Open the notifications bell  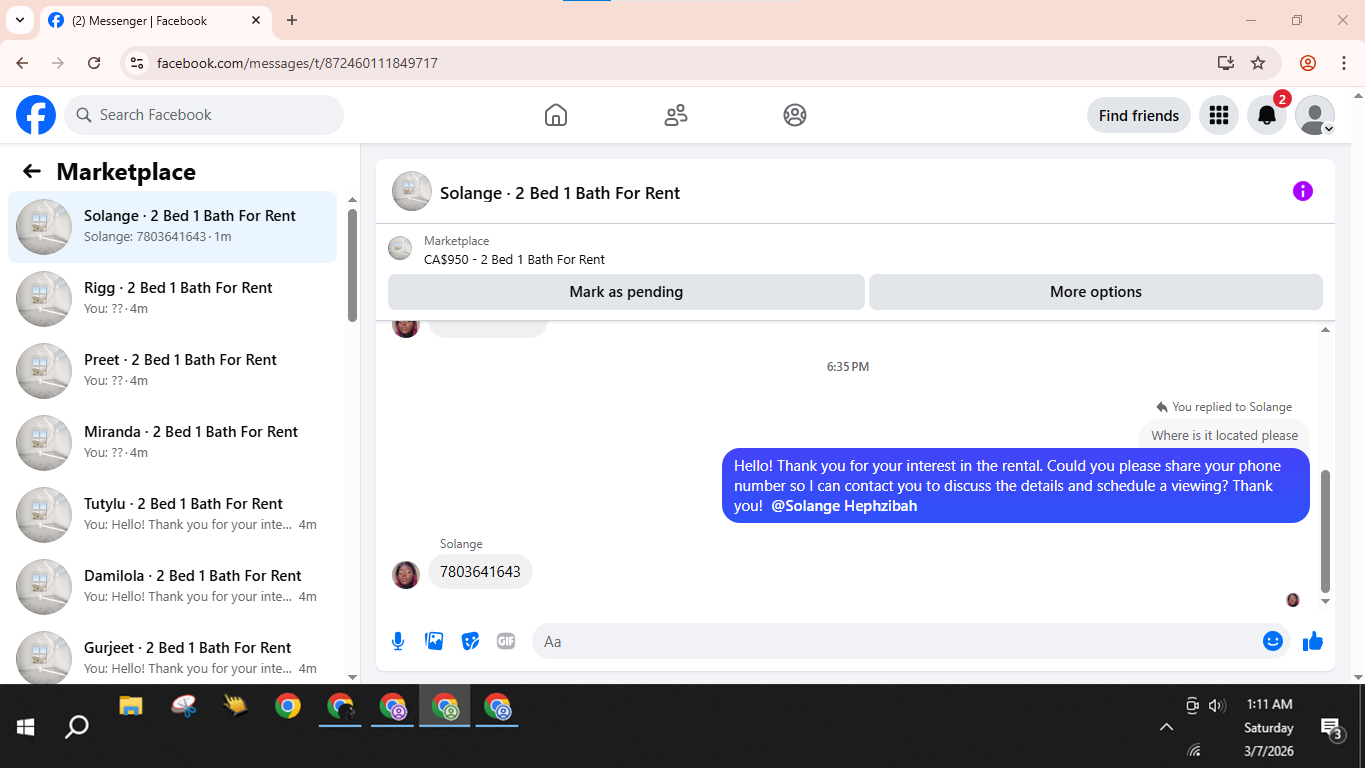point(1266,115)
